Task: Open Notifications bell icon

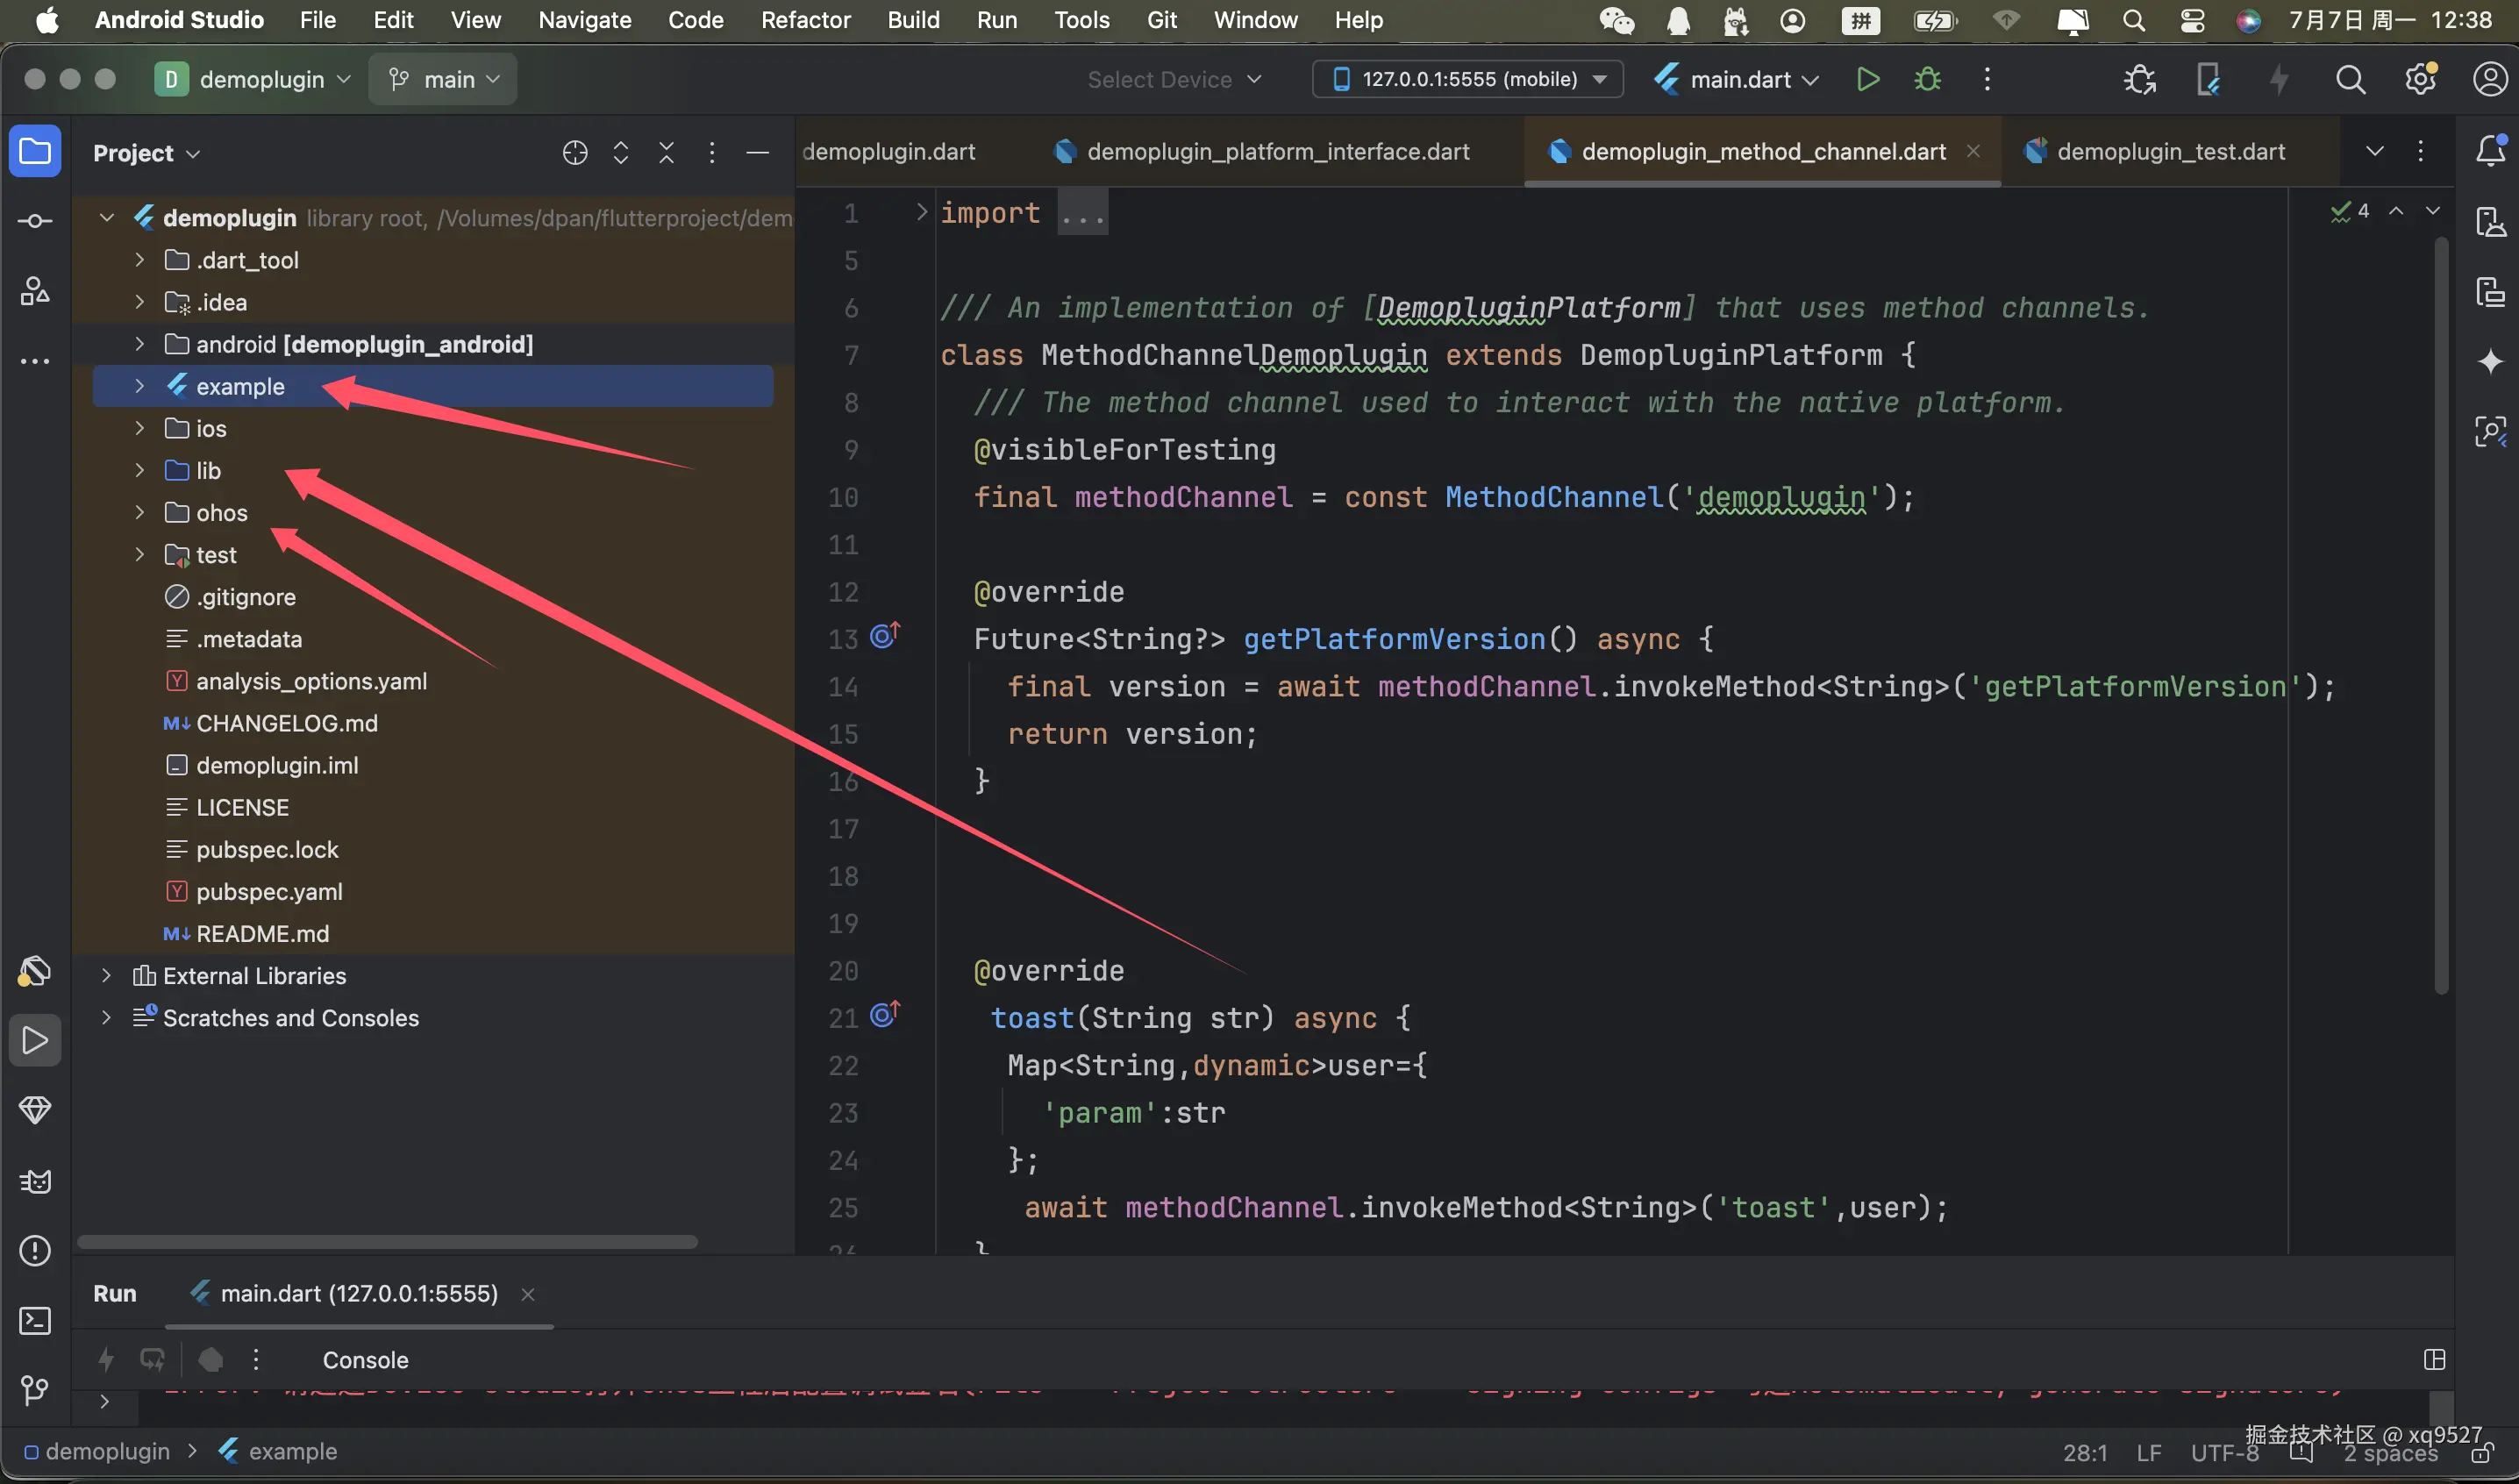Action: 2490,151
